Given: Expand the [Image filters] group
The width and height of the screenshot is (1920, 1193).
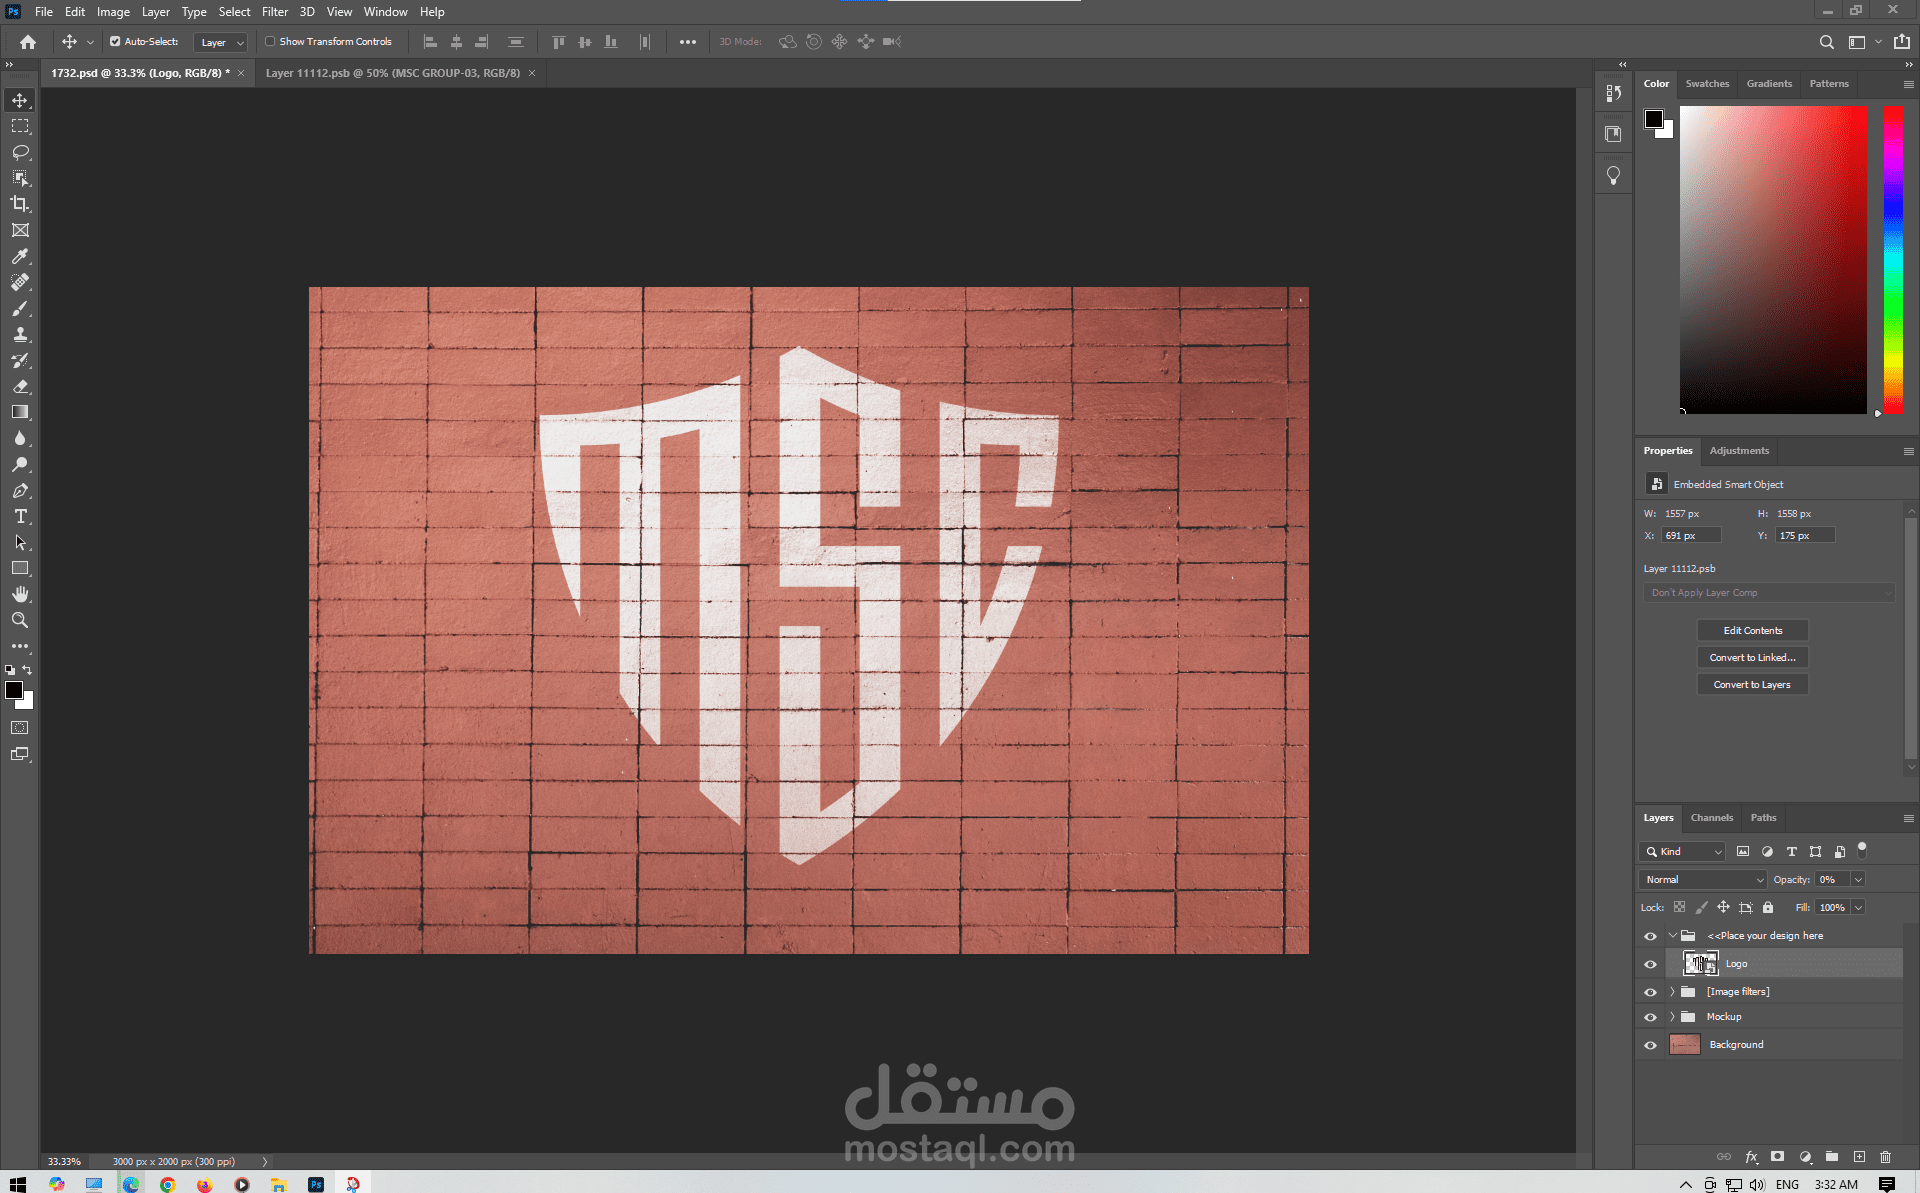Looking at the screenshot, I should pyautogui.click(x=1672, y=992).
